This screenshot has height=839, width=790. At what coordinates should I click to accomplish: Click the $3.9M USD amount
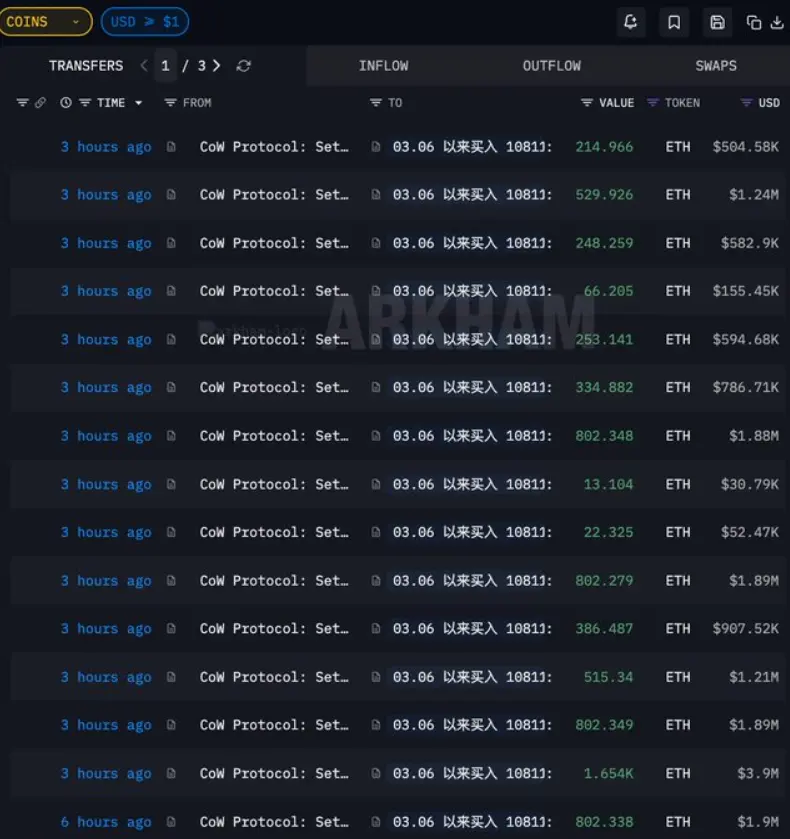click(x=758, y=773)
